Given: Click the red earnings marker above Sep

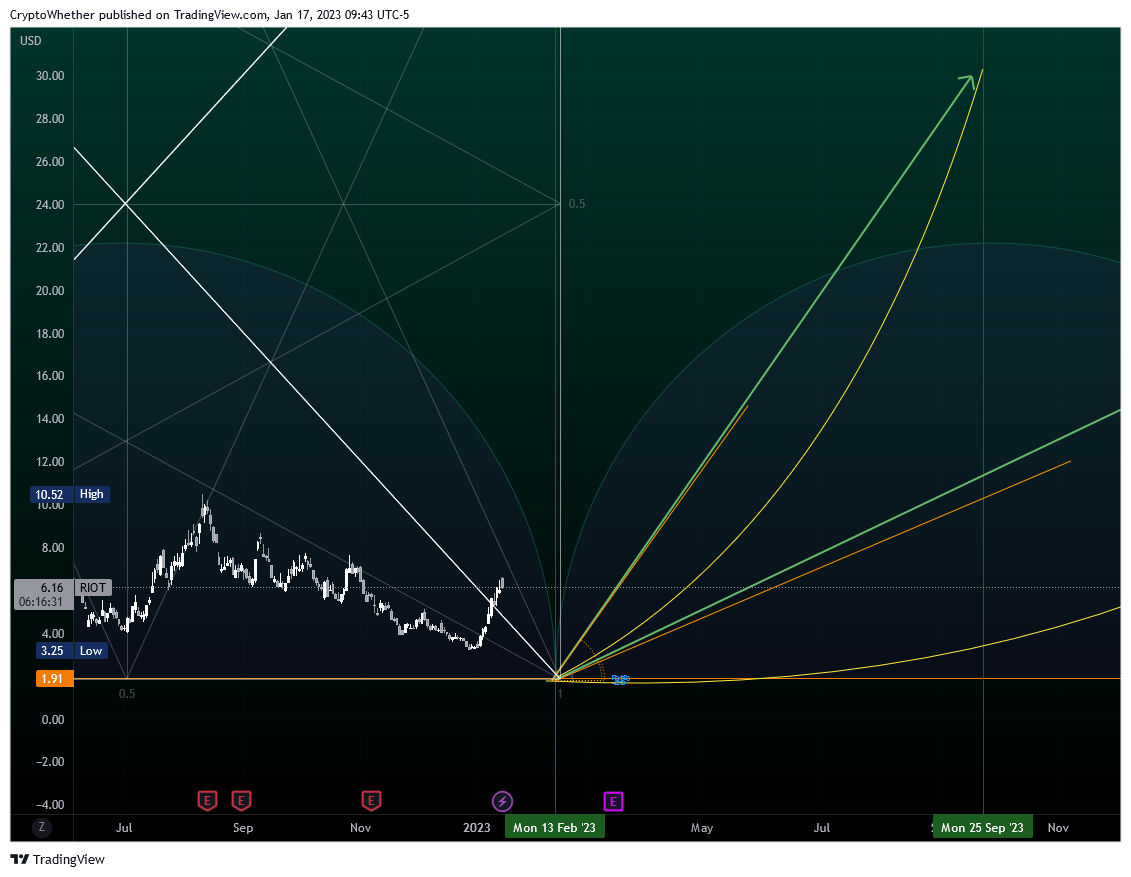Looking at the screenshot, I should (241, 801).
